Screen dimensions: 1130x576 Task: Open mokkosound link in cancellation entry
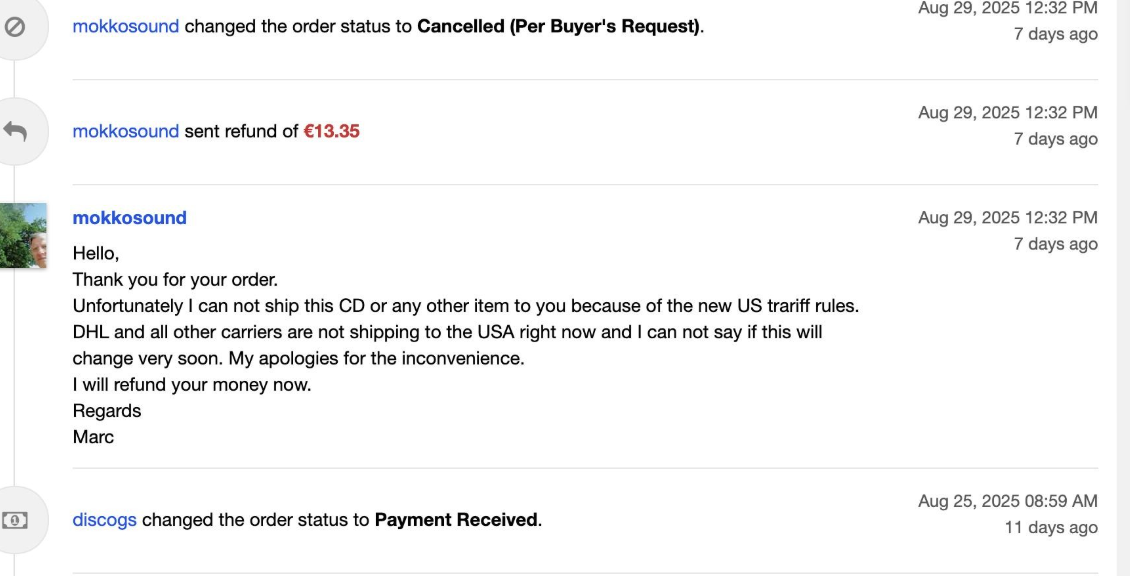point(125,27)
